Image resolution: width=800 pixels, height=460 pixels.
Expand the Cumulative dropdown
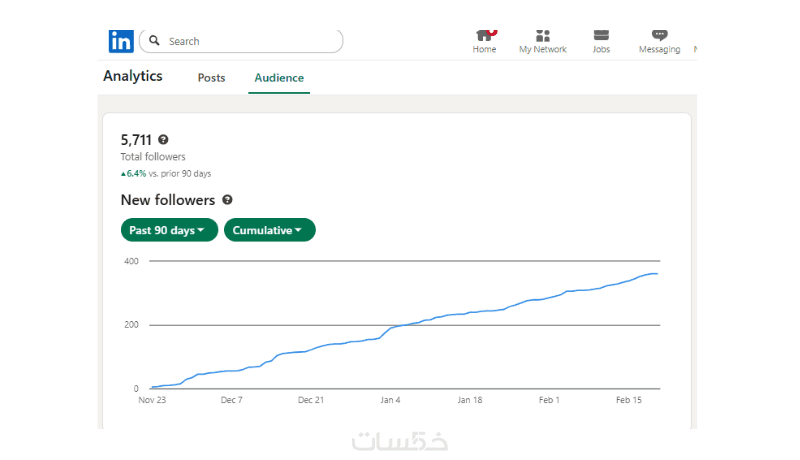269,230
